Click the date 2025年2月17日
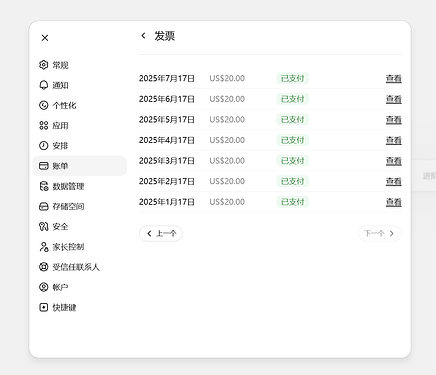 (167, 181)
